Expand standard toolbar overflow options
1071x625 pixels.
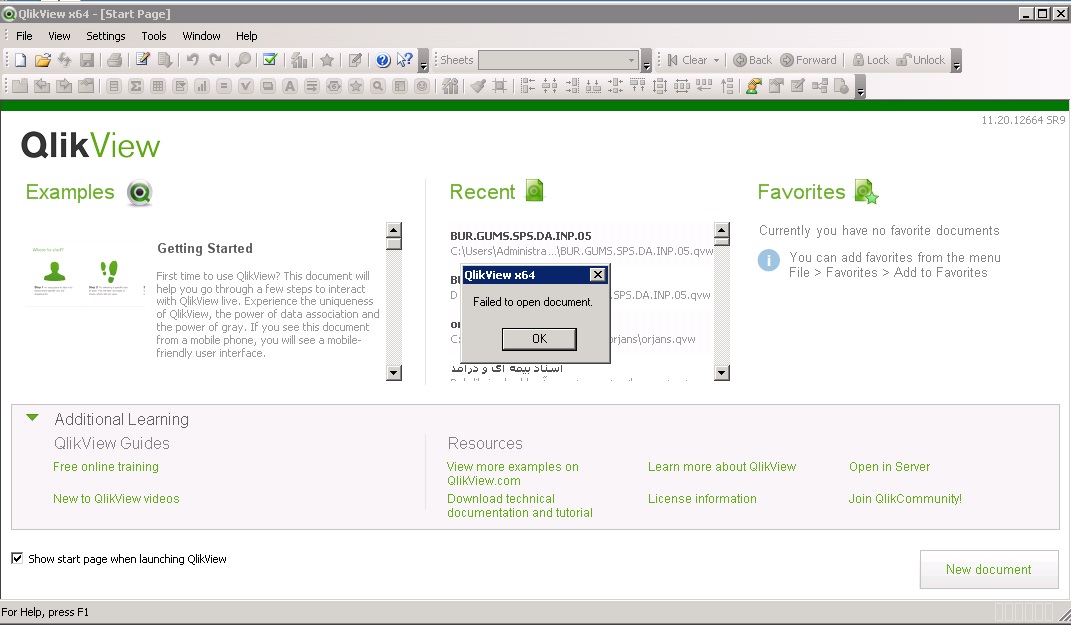click(423, 61)
